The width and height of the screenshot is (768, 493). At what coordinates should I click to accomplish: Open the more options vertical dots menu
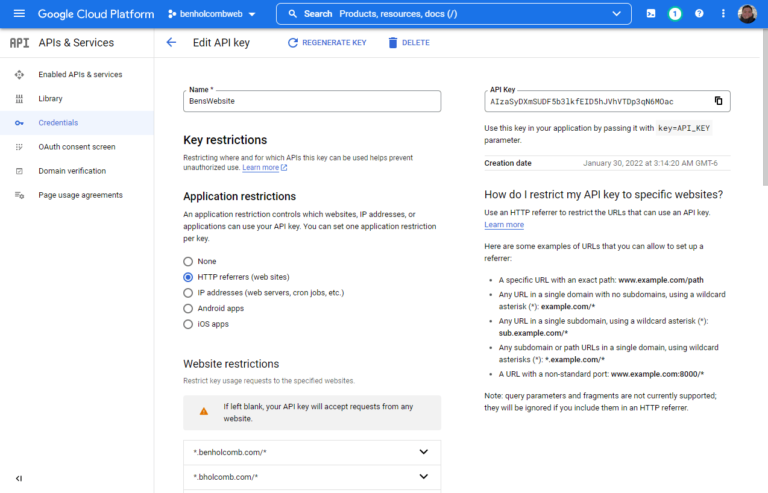[x=722, y=14]
